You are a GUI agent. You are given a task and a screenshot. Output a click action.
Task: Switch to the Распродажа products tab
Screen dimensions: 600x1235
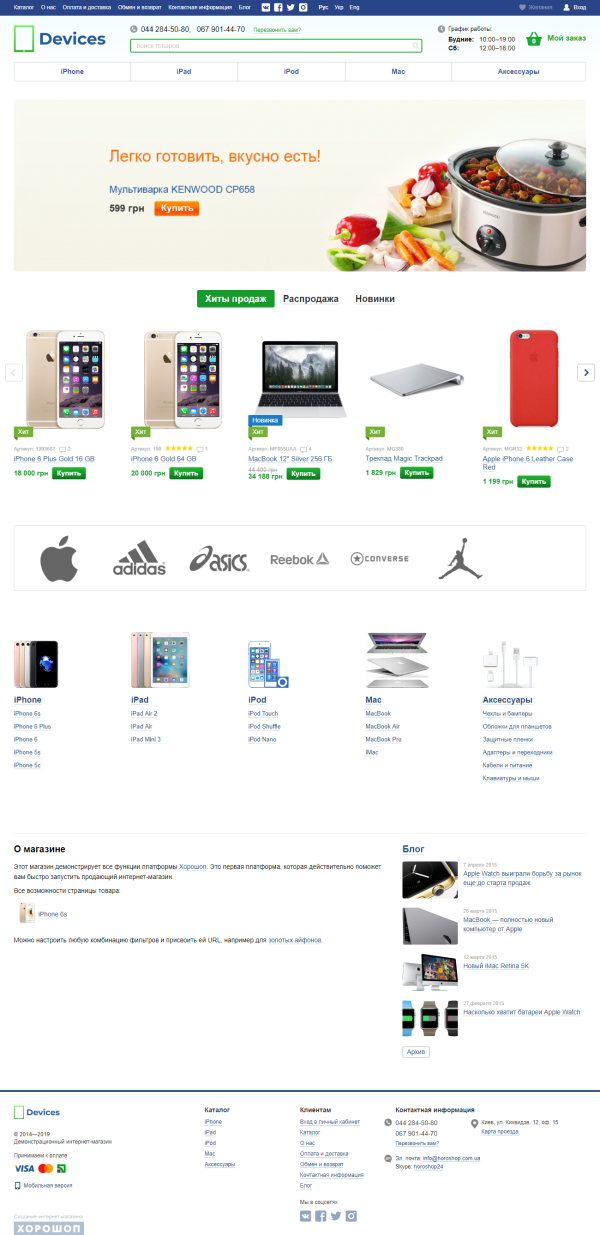click(x=311, y=299)
